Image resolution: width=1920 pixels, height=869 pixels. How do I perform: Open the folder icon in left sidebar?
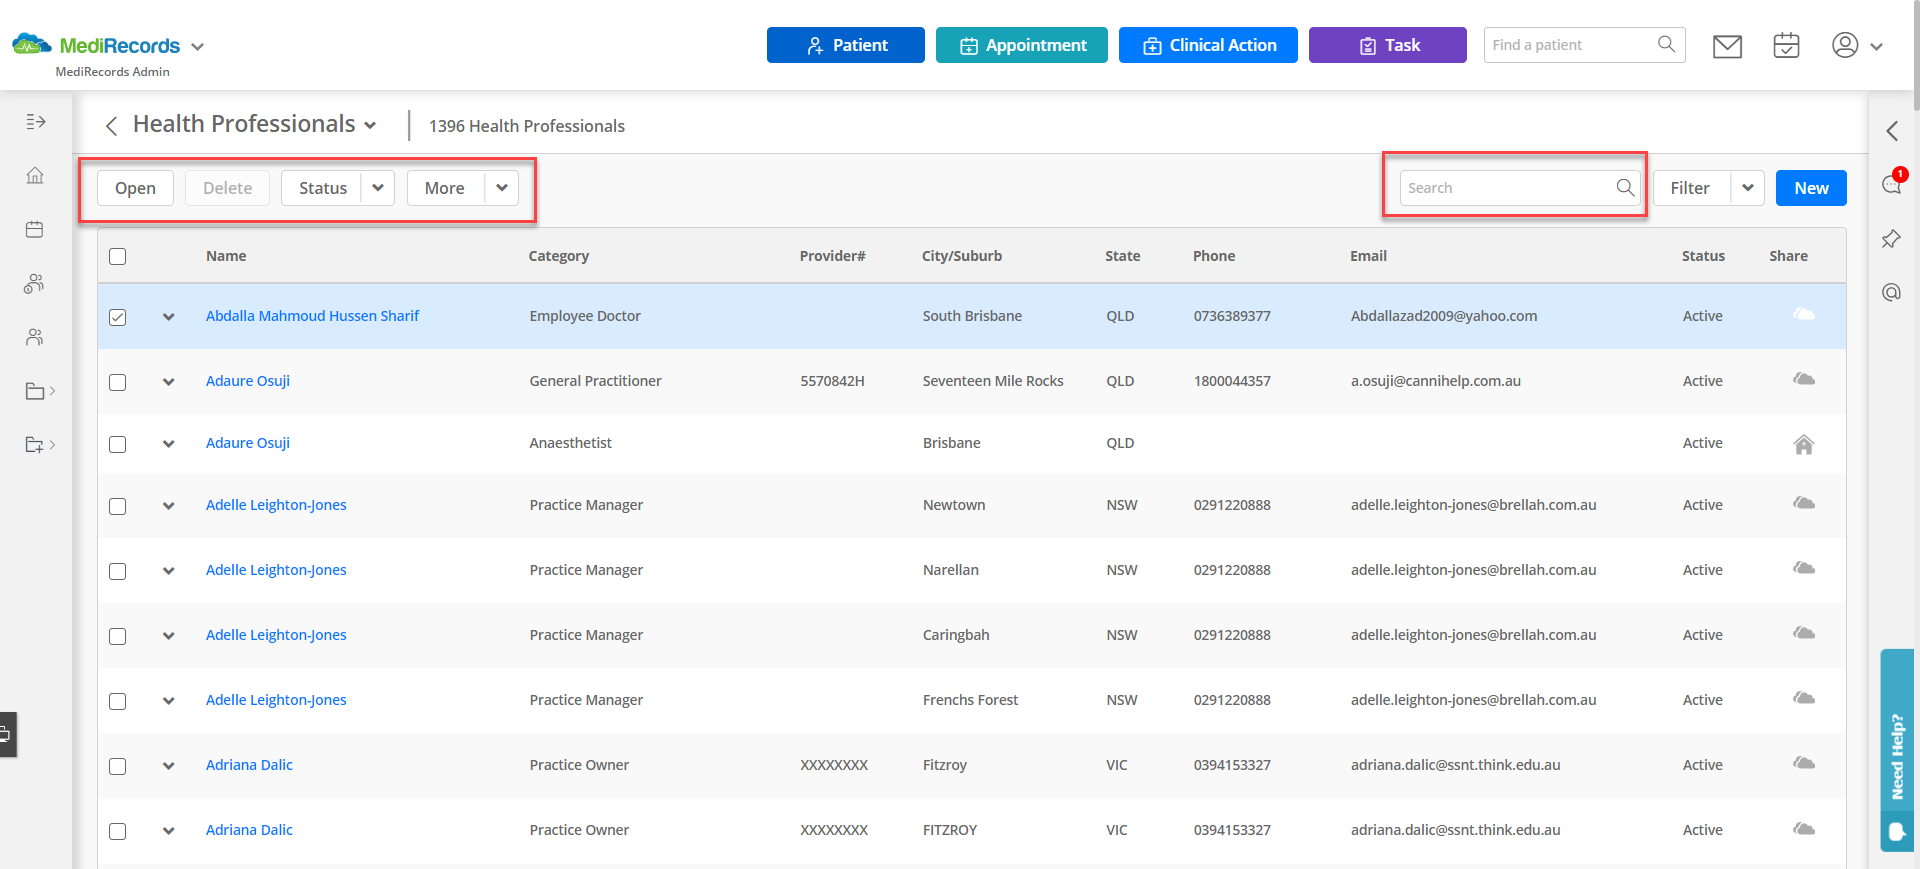coord(35,391)
